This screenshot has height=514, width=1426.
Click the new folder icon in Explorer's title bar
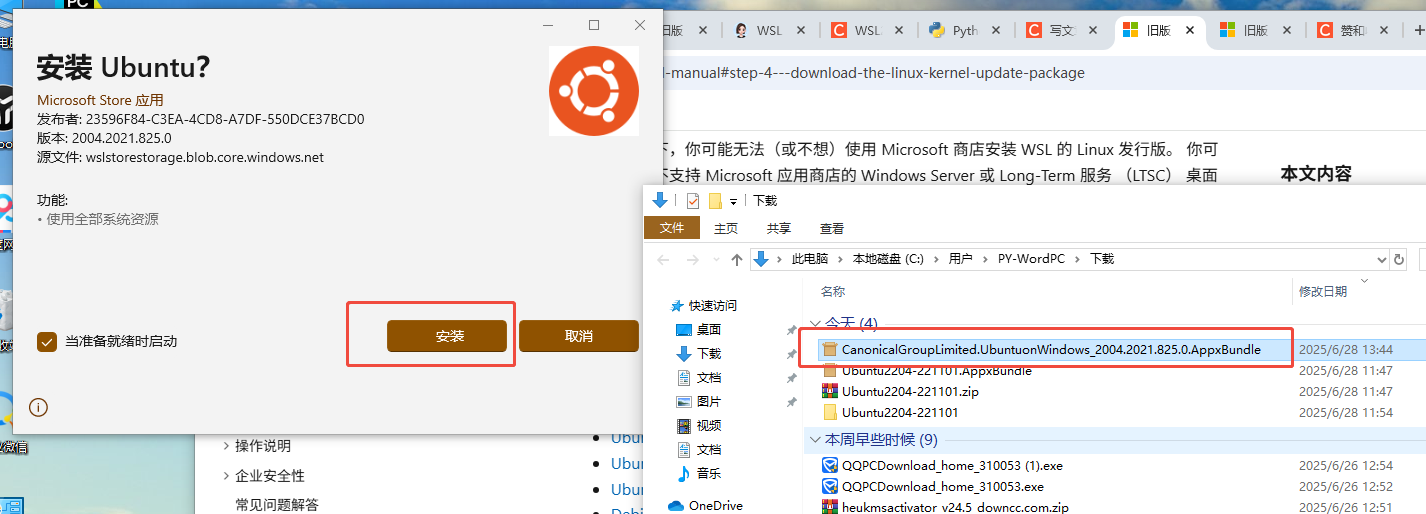click(715, 201)
